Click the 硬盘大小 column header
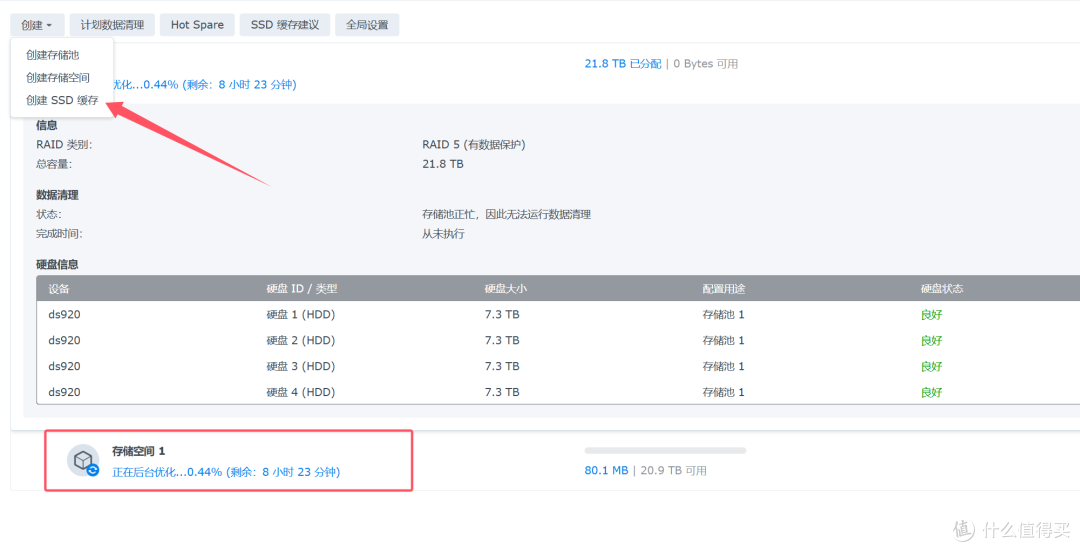1080x552 pixels. (x=505, y=289)
